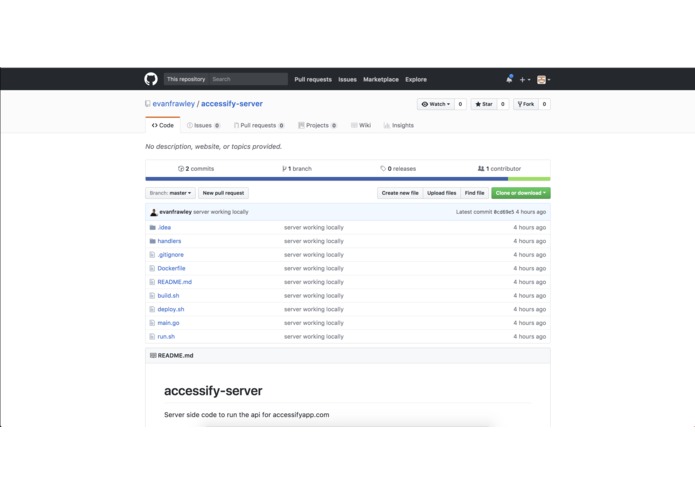The height and width of the screenshot is (494, 695).
Task: Fork the accessify-server repository
Action: (526, 104)
